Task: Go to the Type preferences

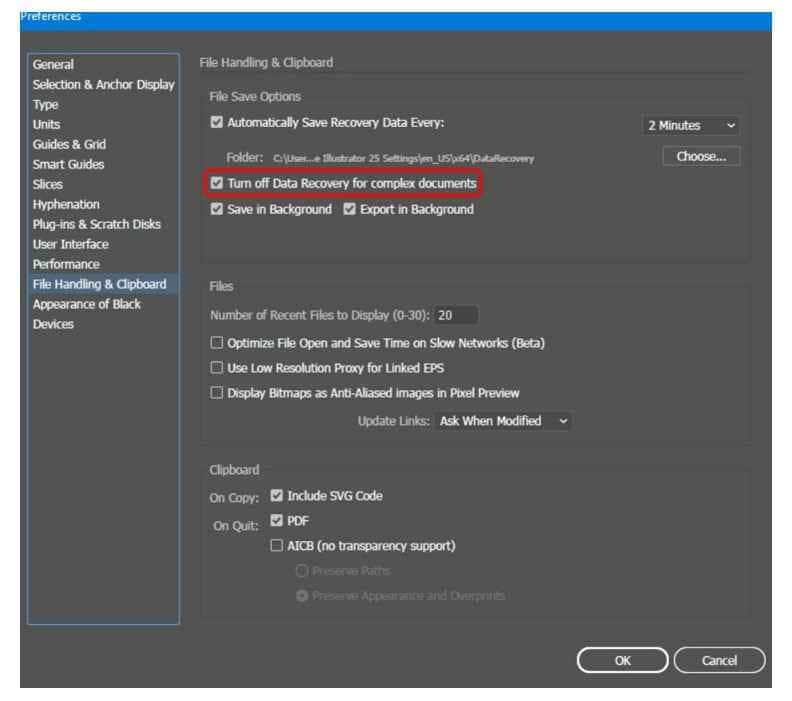Action: pyautogui.click(x=45, y=105)
